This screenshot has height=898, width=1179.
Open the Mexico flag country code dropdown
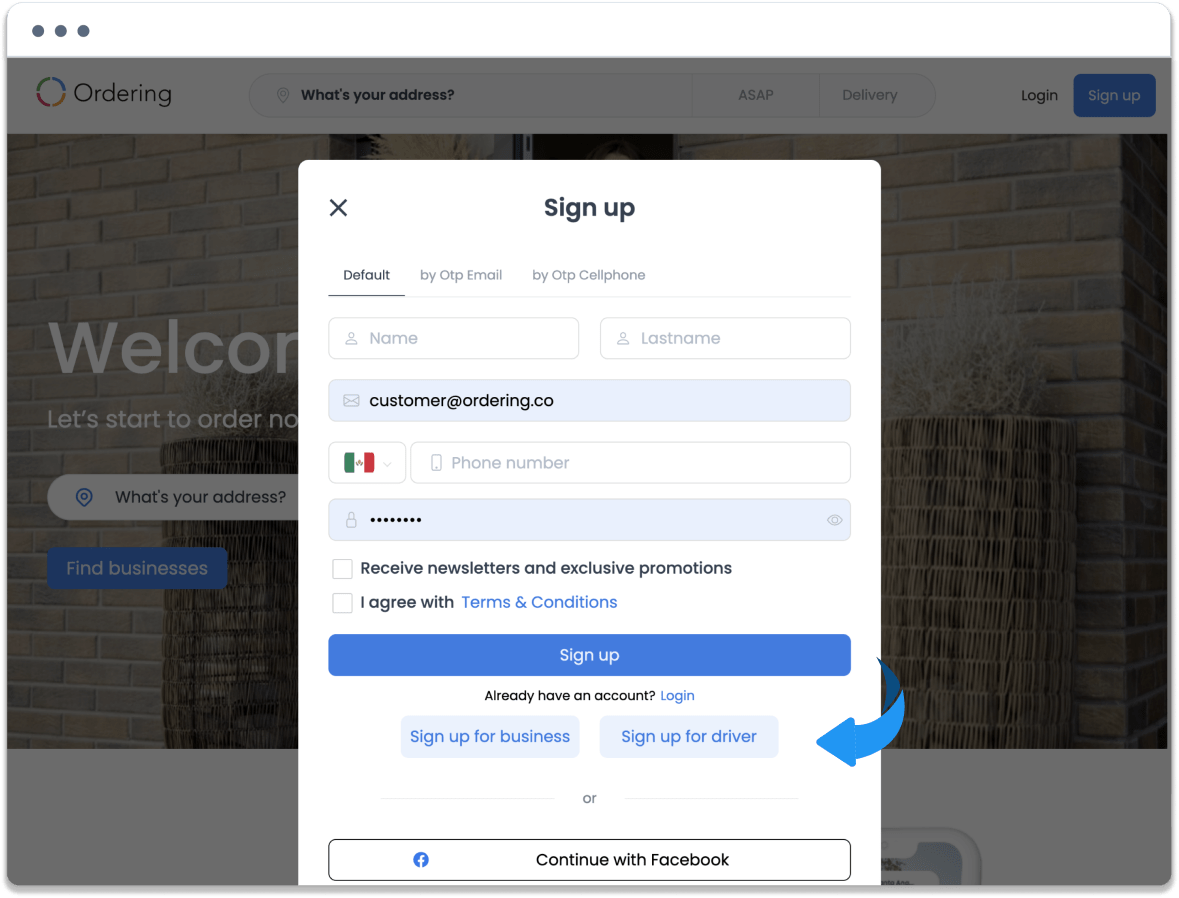[x=367, y=463]
